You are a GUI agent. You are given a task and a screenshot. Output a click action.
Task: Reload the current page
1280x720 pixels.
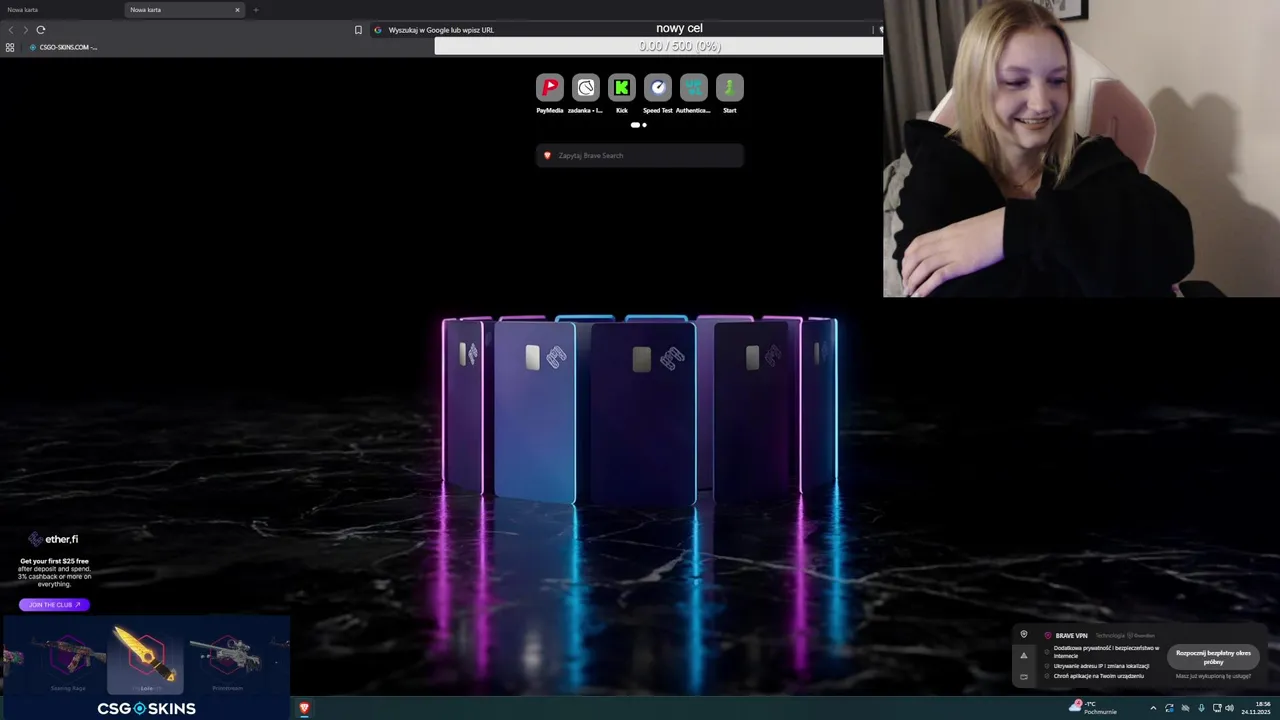[x=40, y=30]
